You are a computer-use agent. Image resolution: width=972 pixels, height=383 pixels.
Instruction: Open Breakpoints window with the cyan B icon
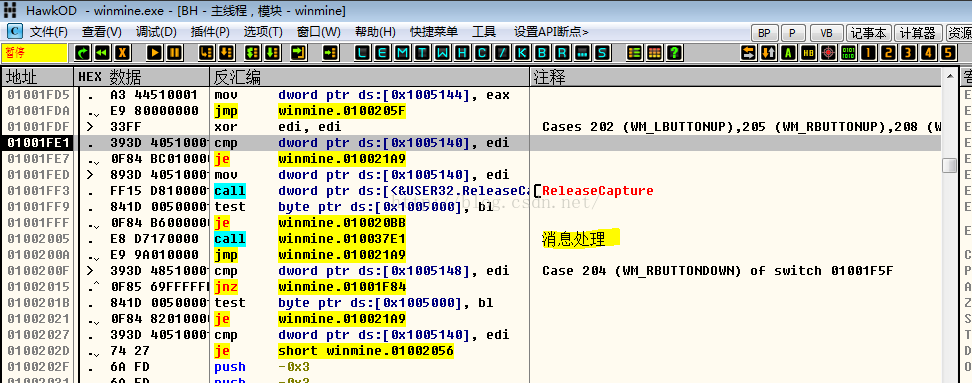[x=542, y=53]
